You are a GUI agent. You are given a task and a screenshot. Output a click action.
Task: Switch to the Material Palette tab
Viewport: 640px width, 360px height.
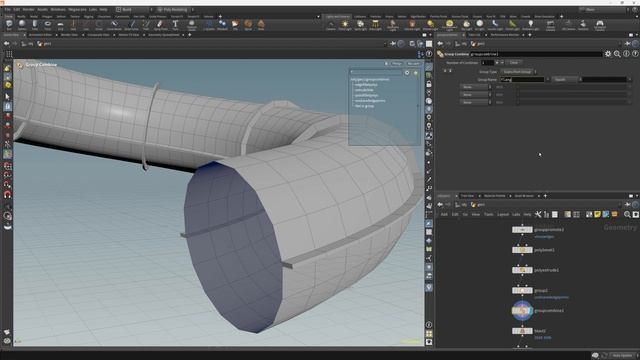495,196
